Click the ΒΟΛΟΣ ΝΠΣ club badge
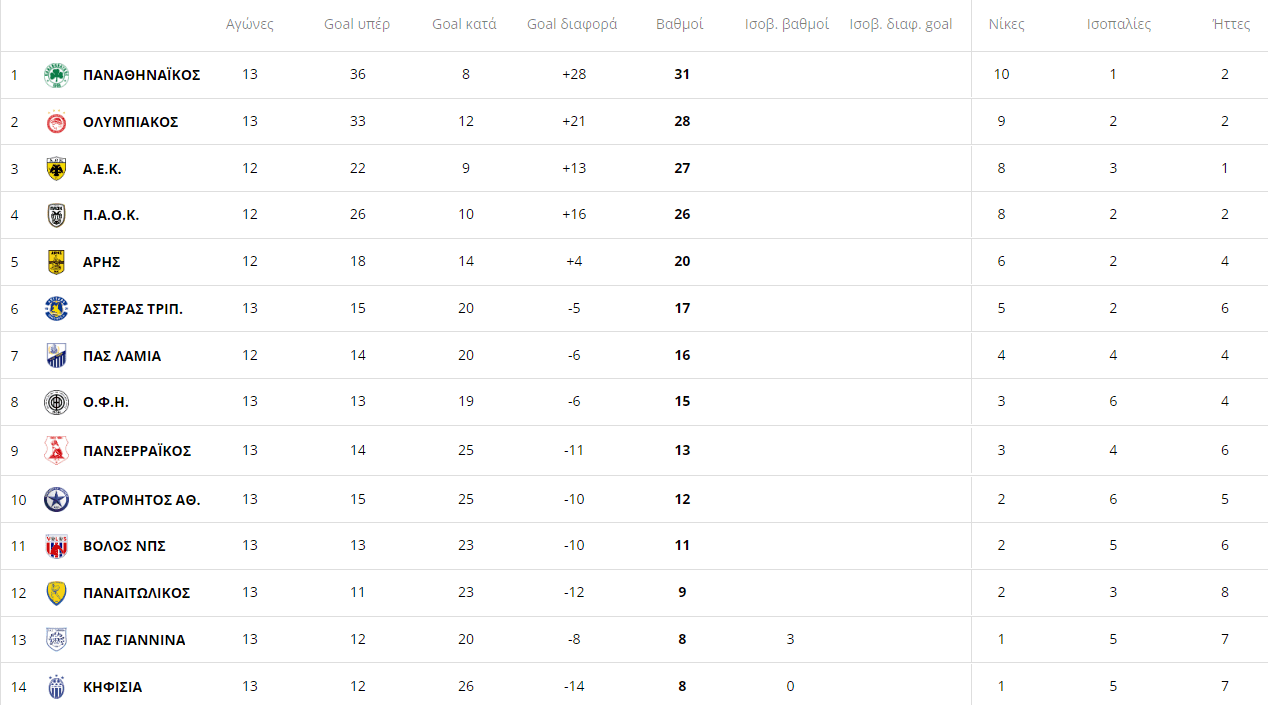 click(57, 546)
